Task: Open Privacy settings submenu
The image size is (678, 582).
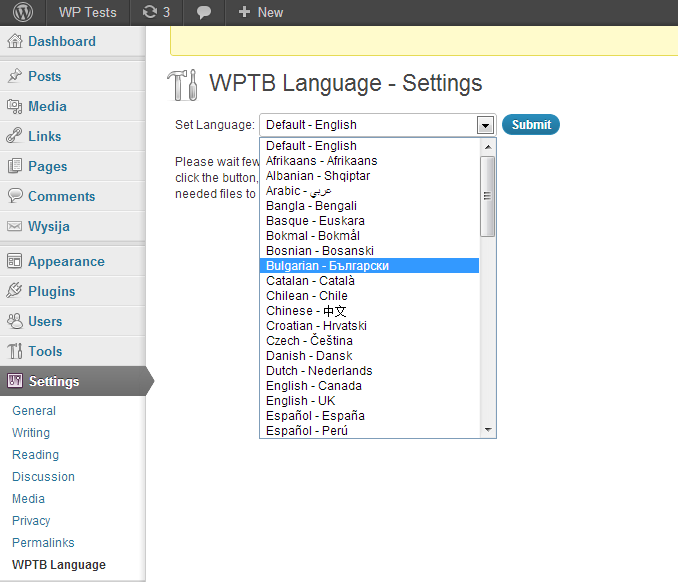Action: (x=31, y=521)
